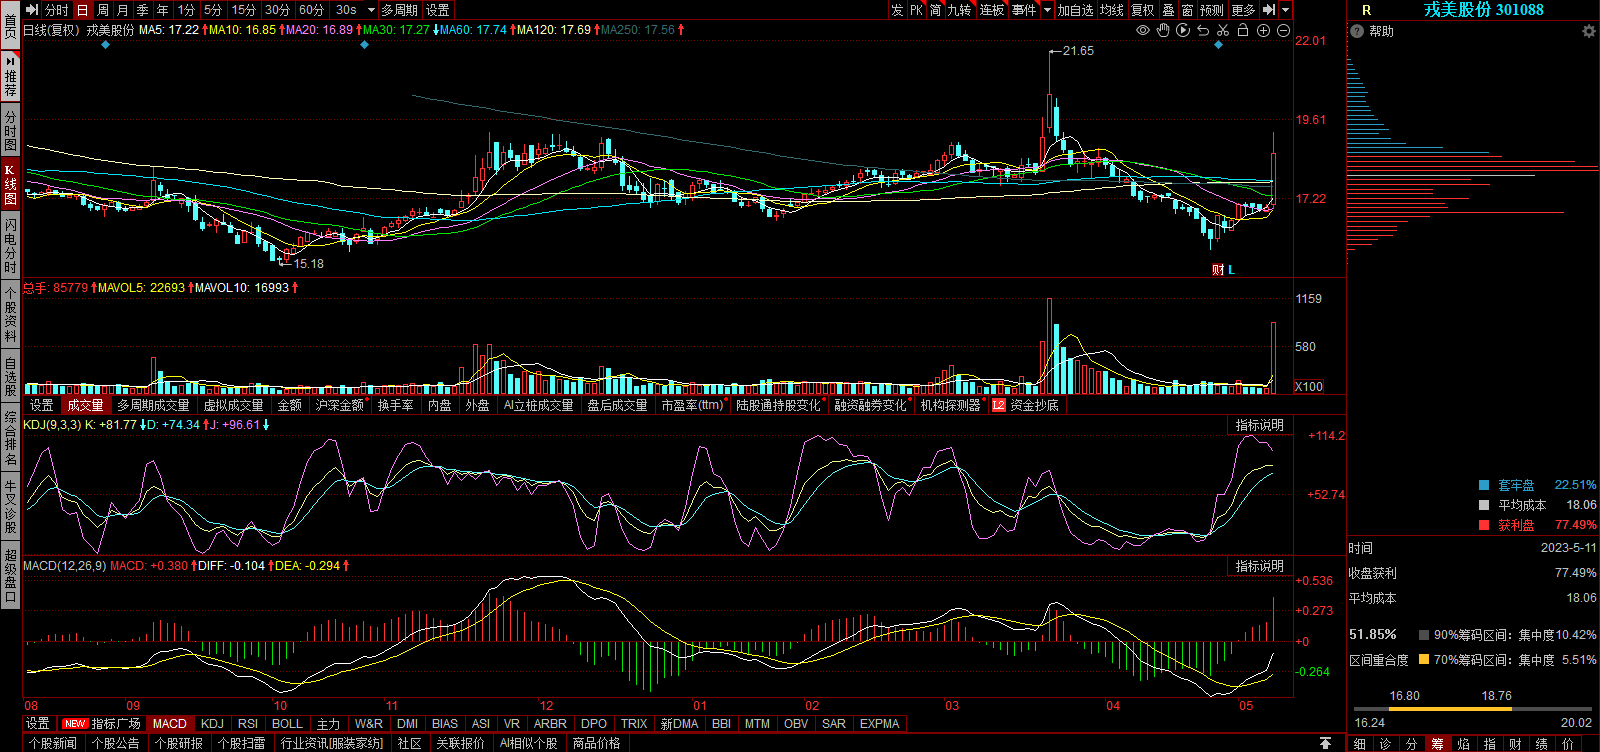1600x752 pixels.
Task: Open 超级盘口 in the left sidebar
Action: tap(10, 574)
